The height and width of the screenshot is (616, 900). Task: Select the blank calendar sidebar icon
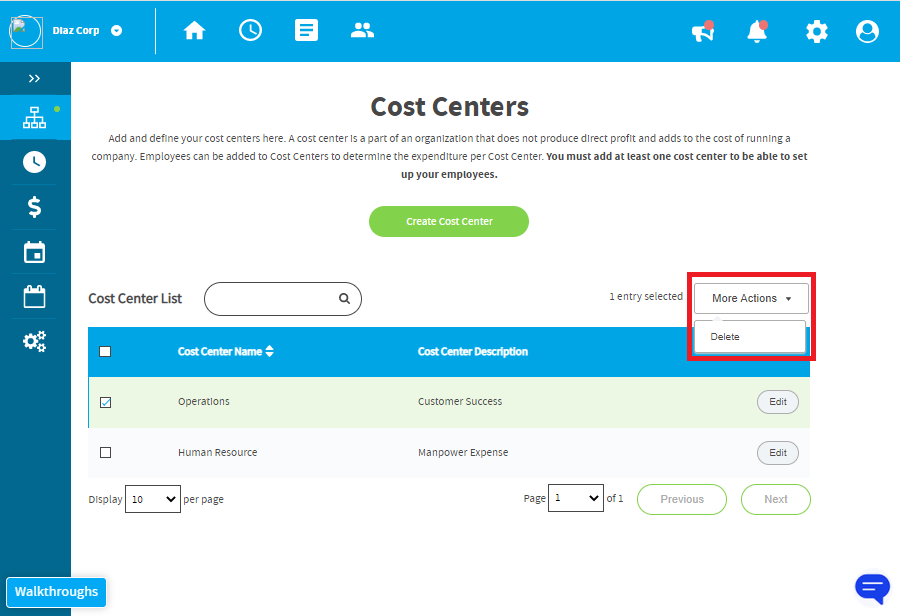pyautogui.click(x=34, y=297)
